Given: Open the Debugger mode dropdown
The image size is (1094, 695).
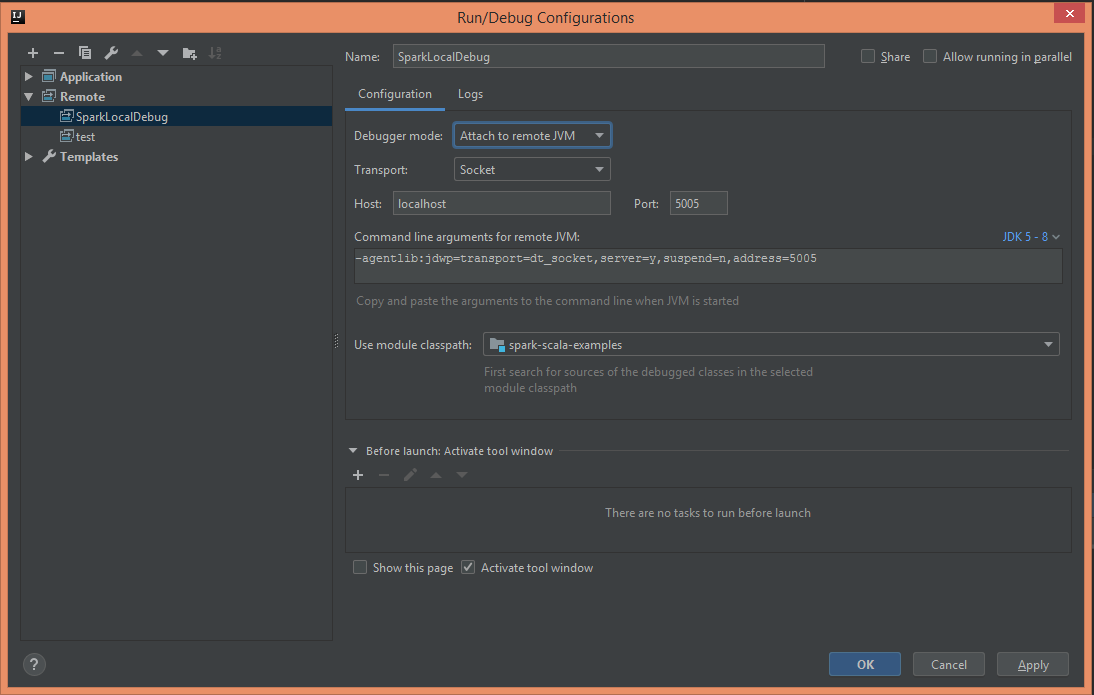Looking at the screenshot, I should (x=532, y=135).
